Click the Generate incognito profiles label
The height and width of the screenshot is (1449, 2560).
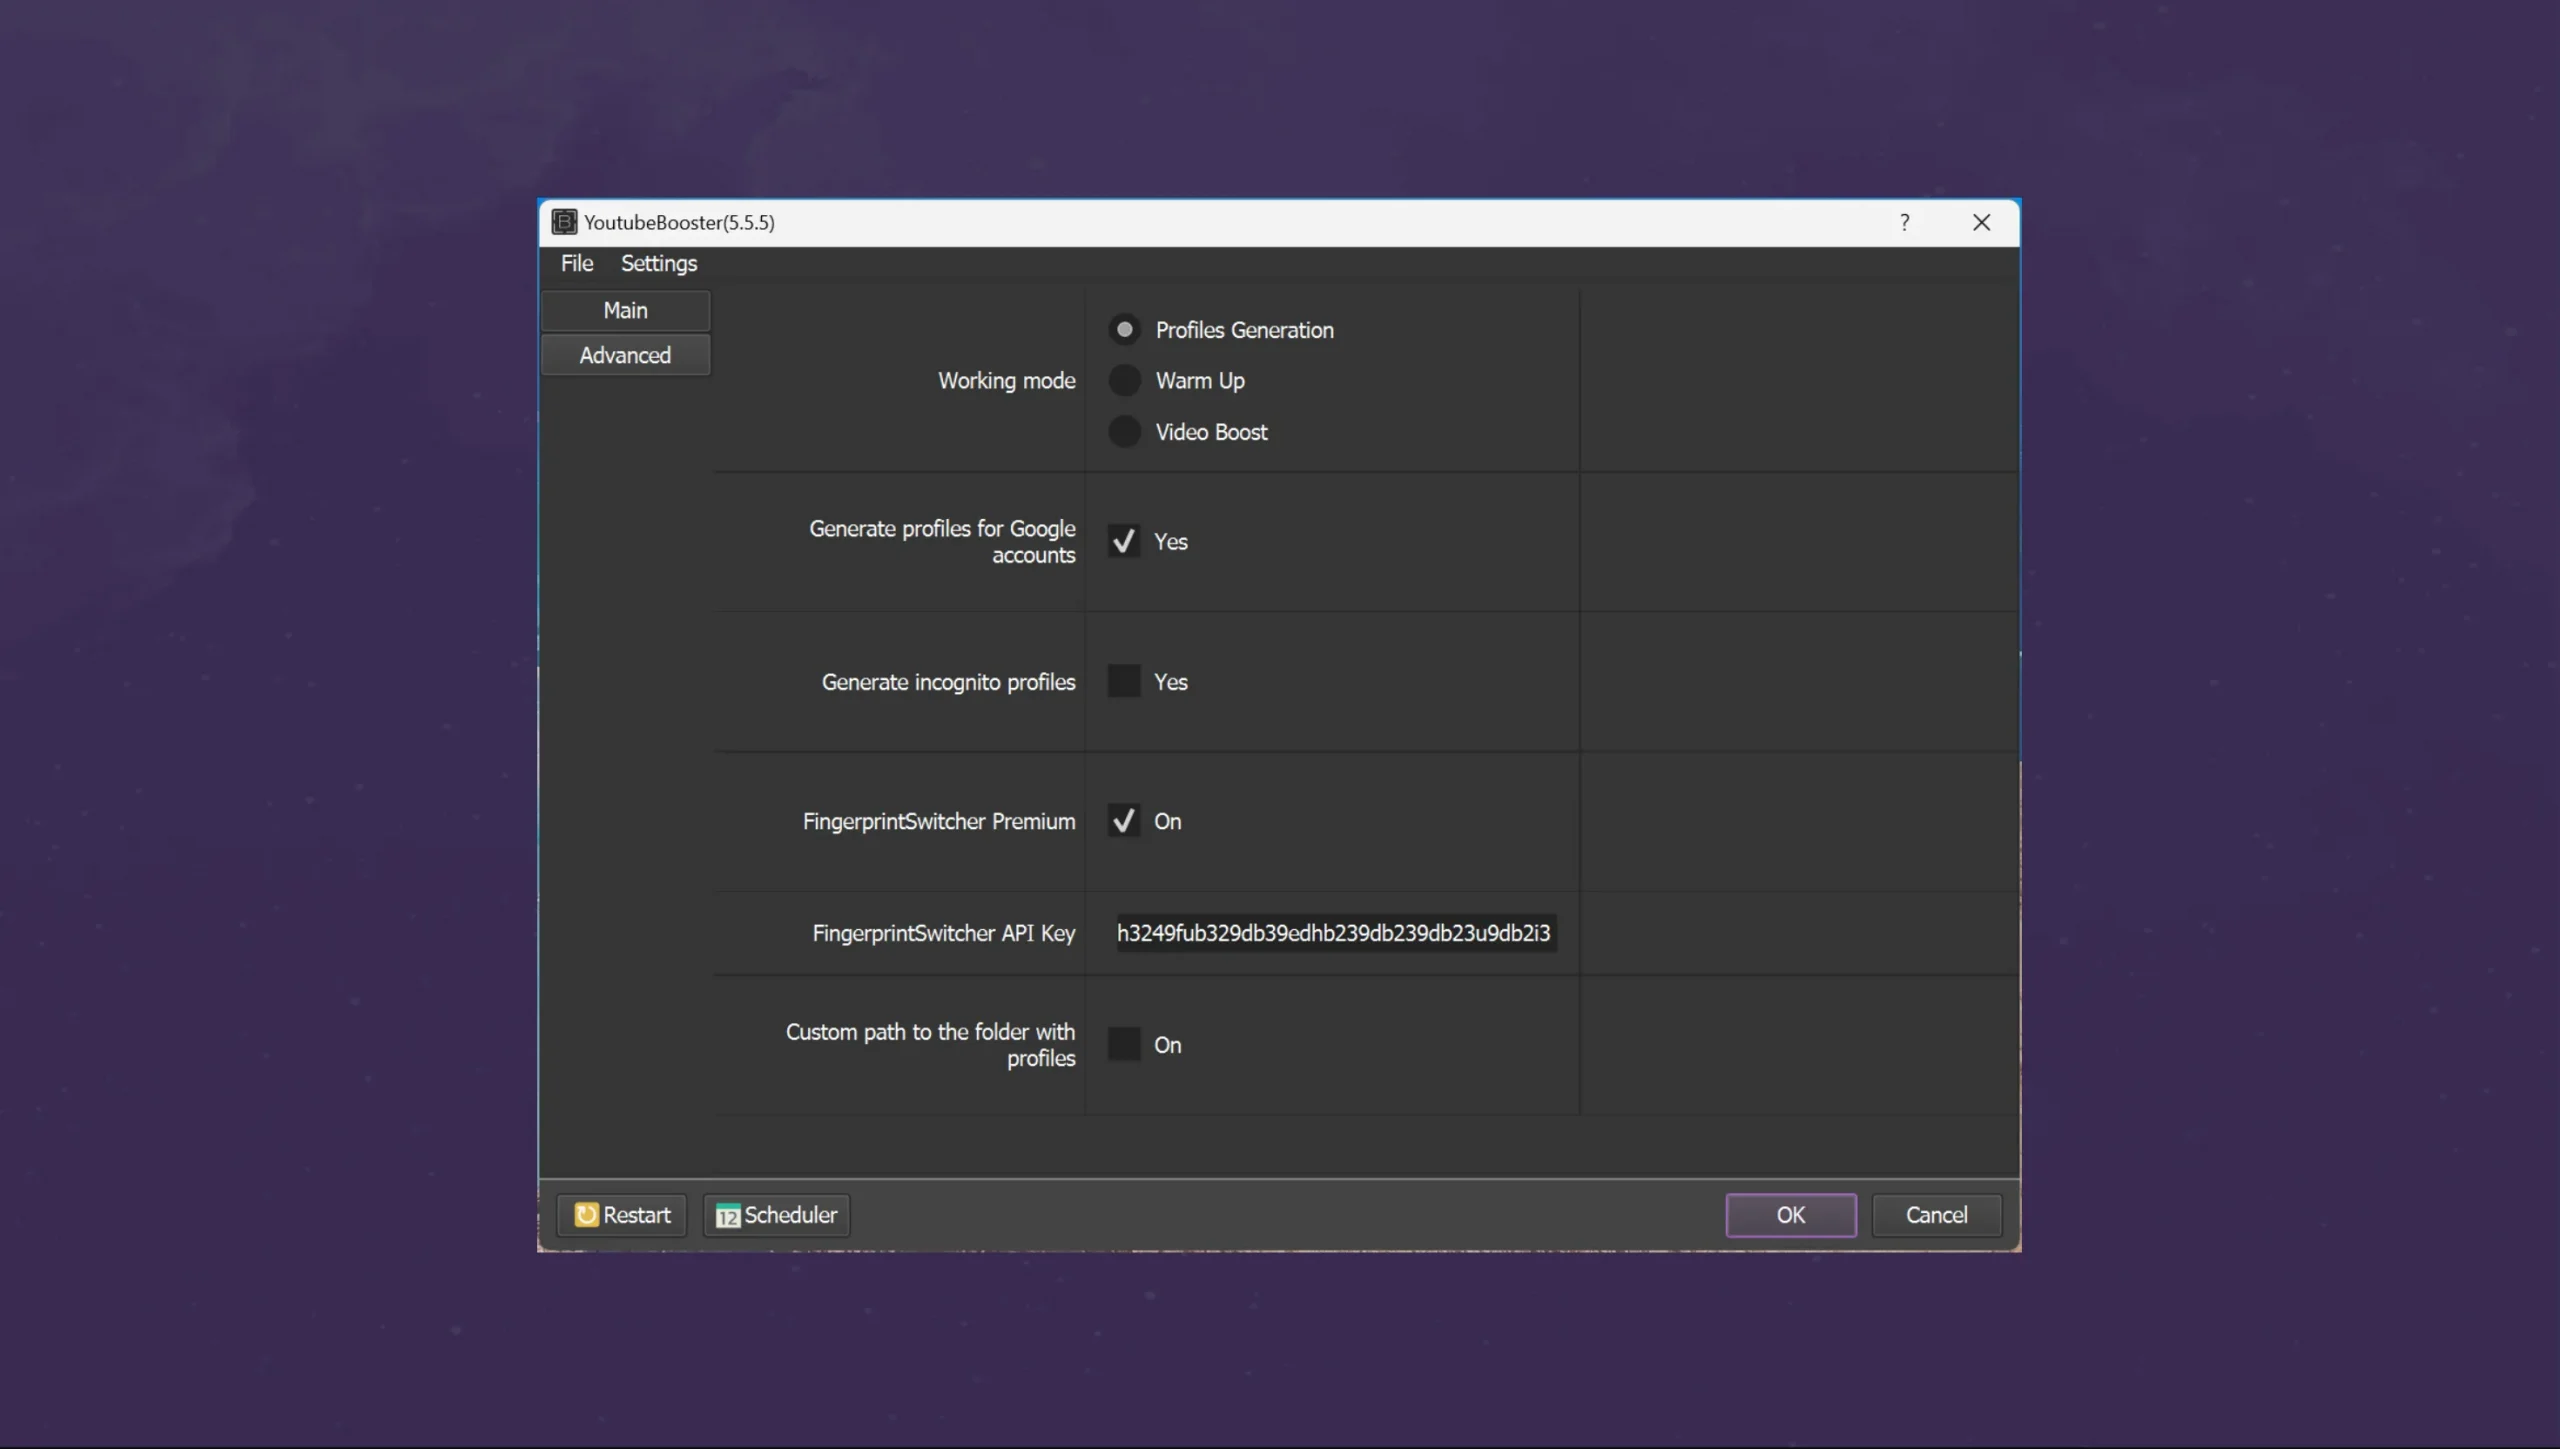948,682
